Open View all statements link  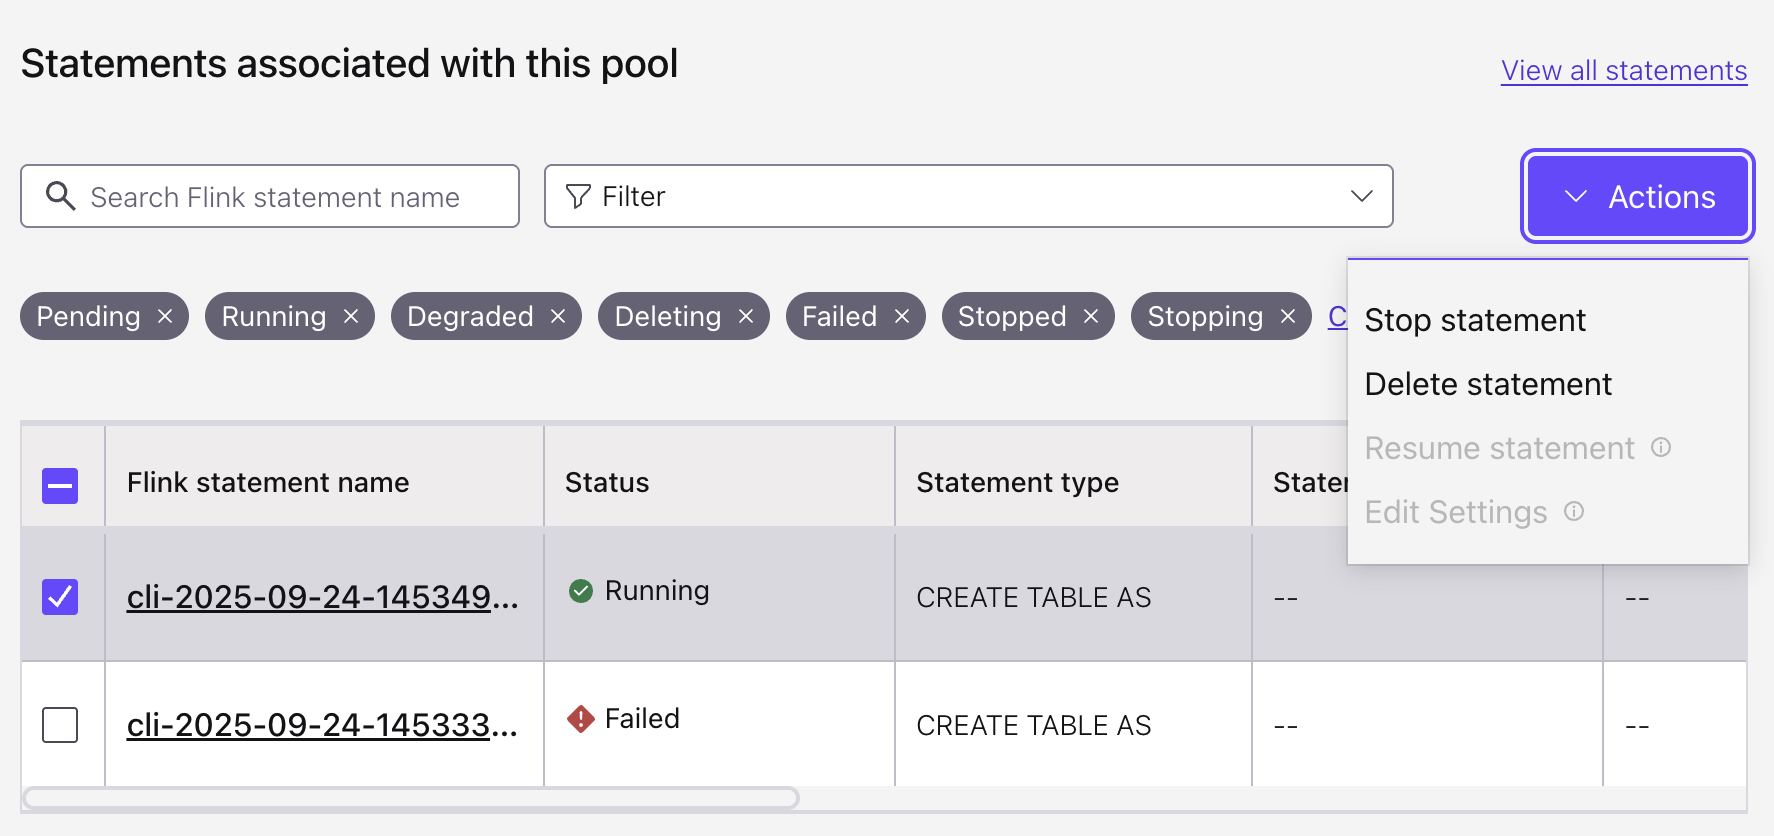pos(1624,71)
